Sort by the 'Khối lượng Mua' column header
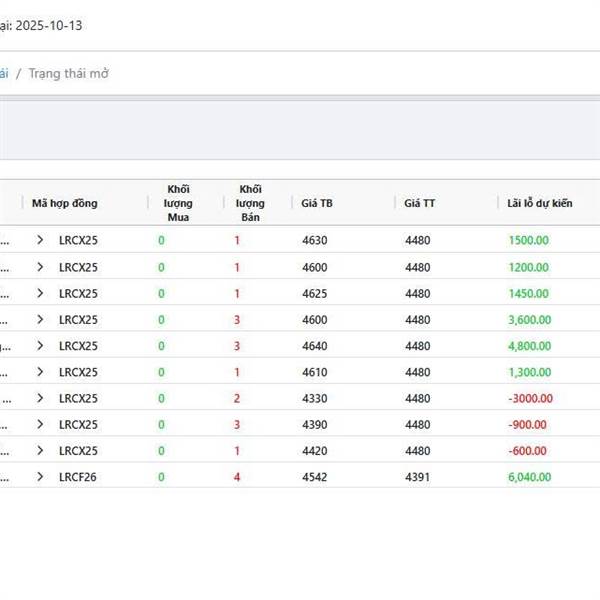This screenshot has height=600, width=600. point(179,203)
